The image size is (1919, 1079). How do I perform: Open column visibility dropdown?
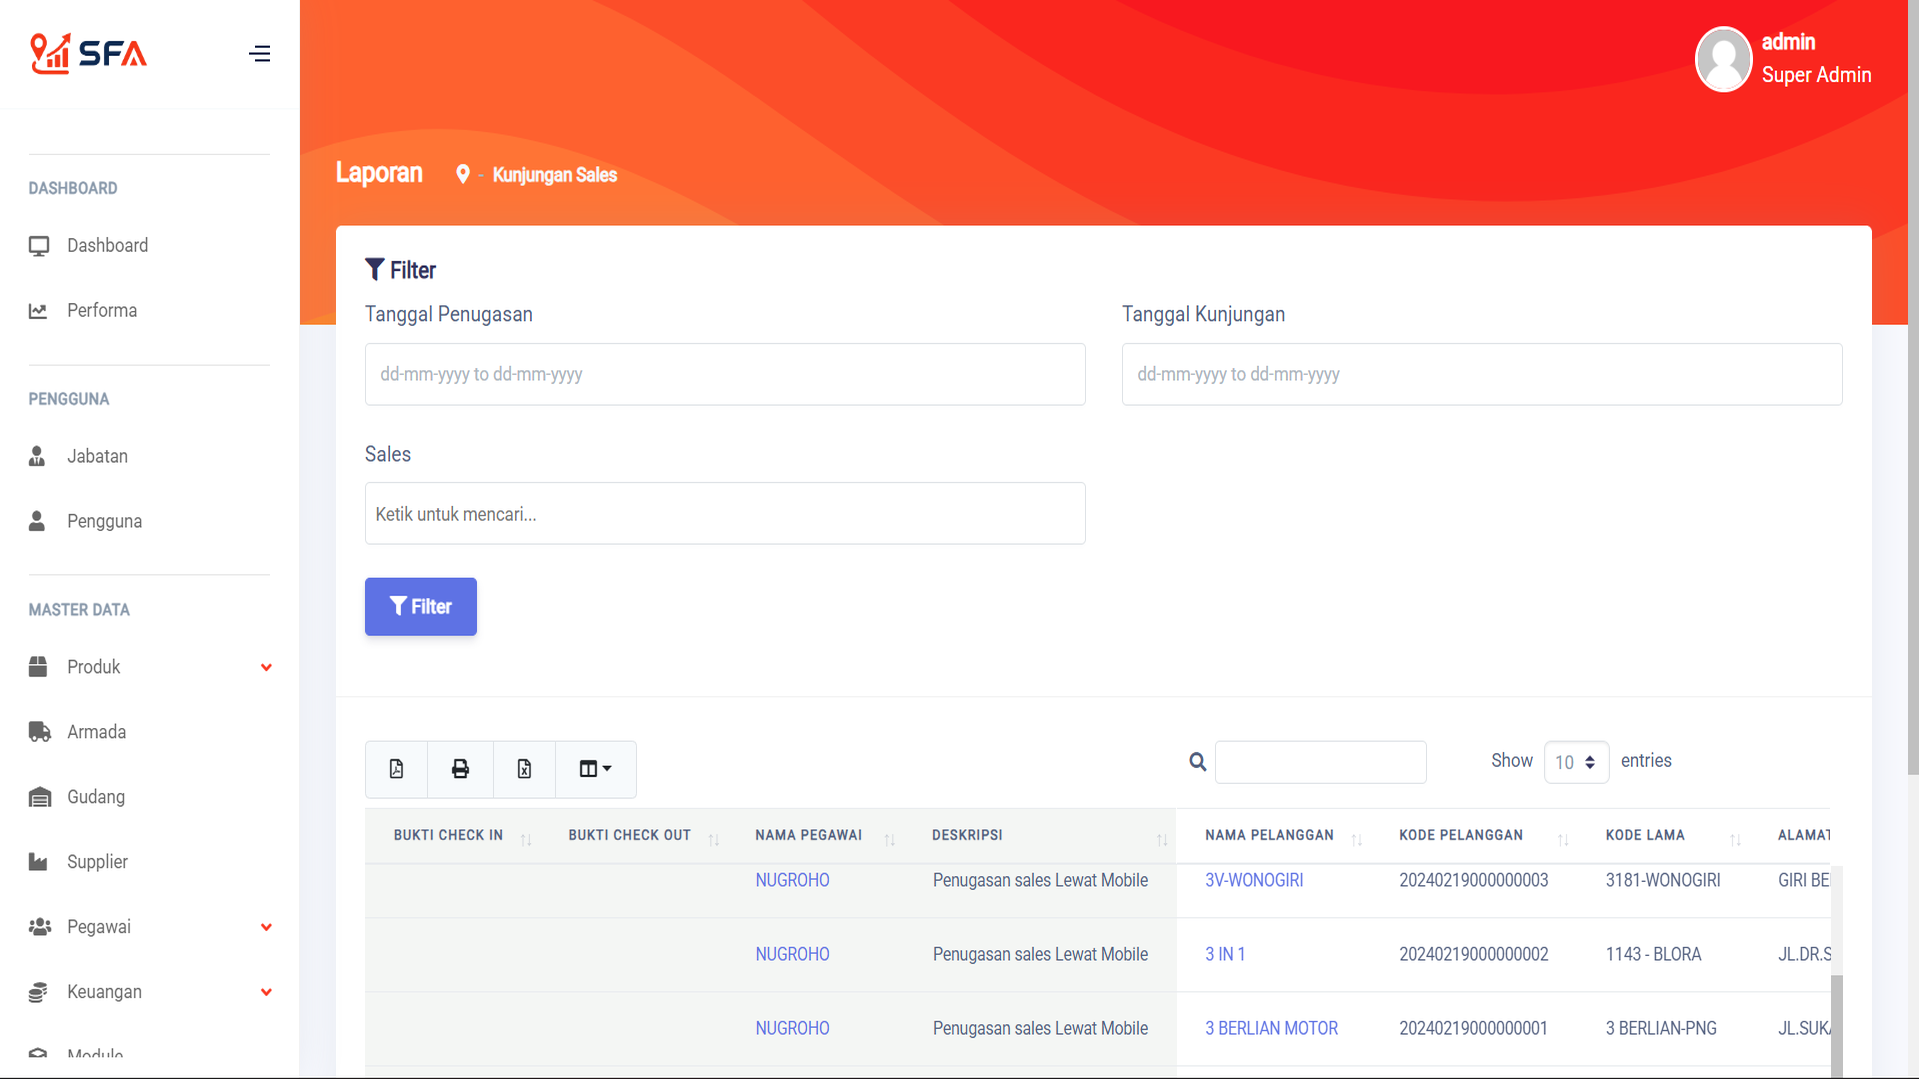click(x=596, y=769)
